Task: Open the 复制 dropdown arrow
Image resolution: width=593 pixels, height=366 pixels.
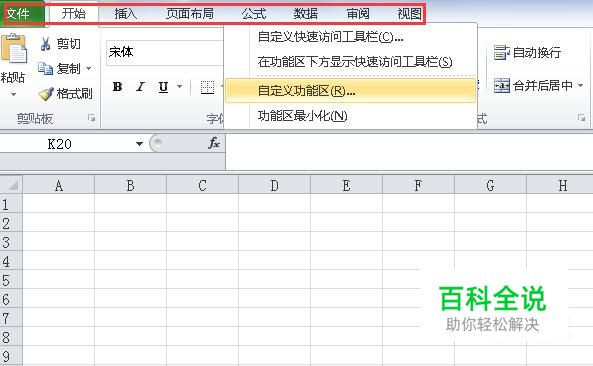Action: coord(89,69)
